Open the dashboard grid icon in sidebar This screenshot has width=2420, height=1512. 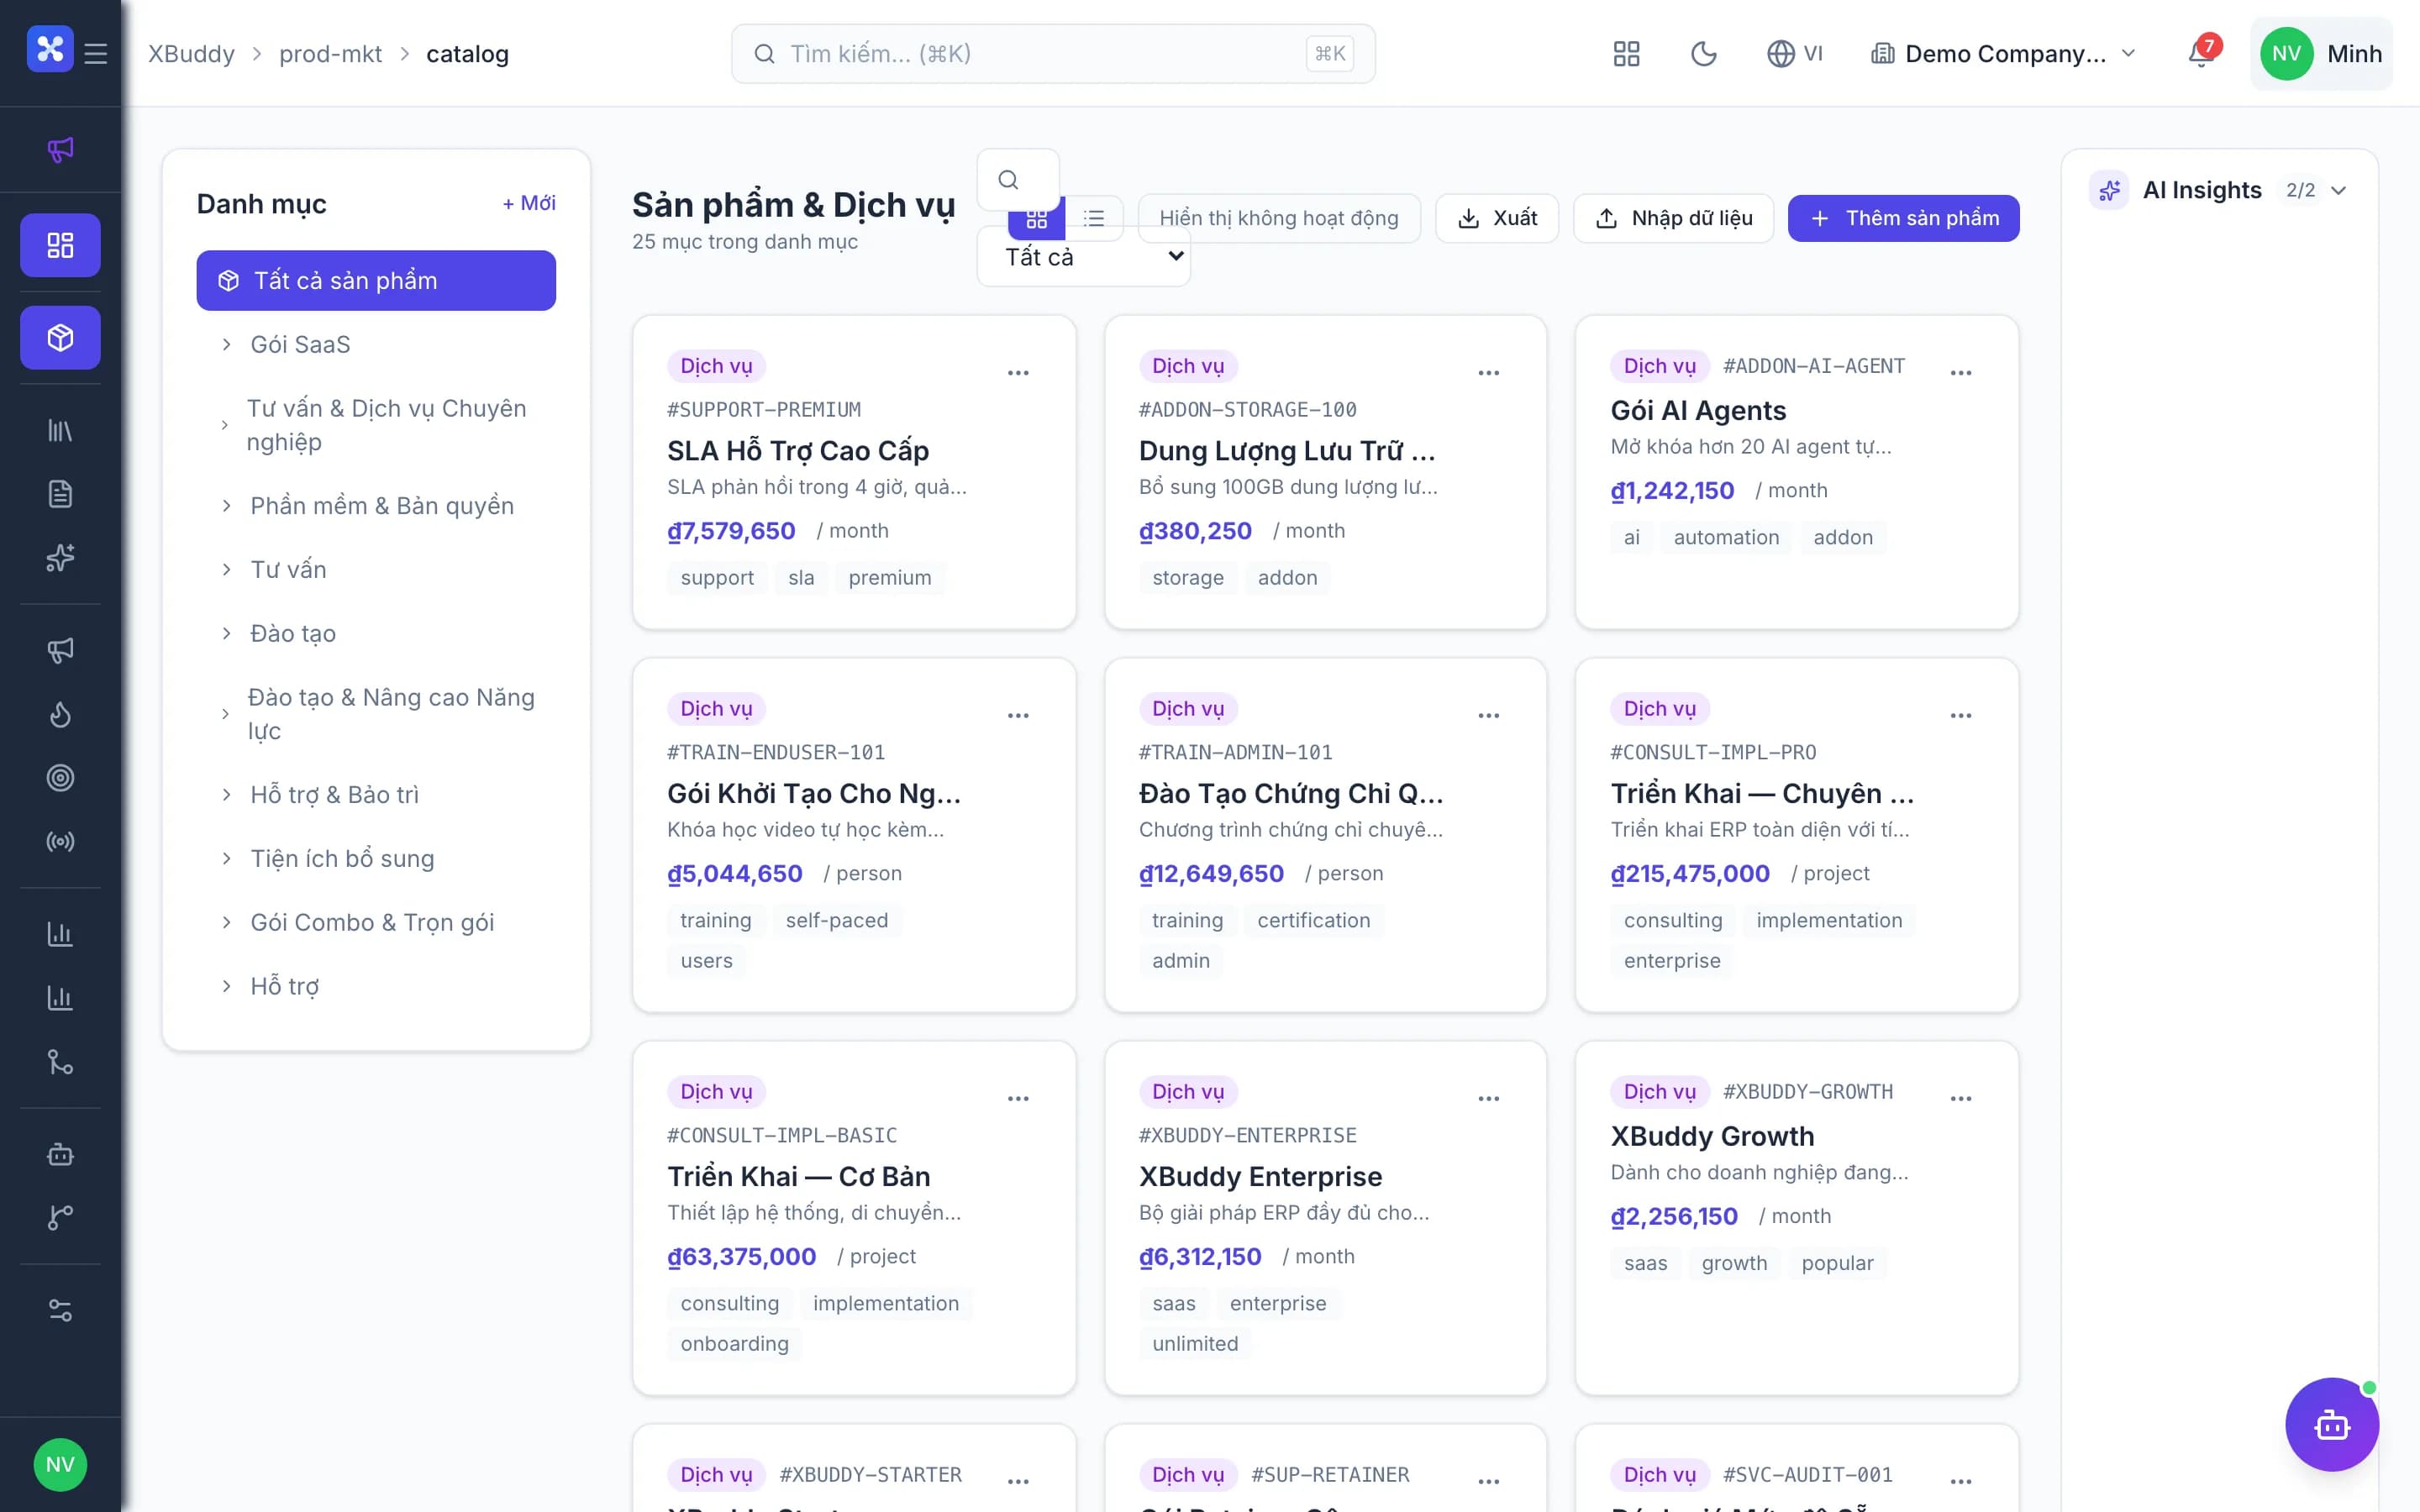(60, 245)
